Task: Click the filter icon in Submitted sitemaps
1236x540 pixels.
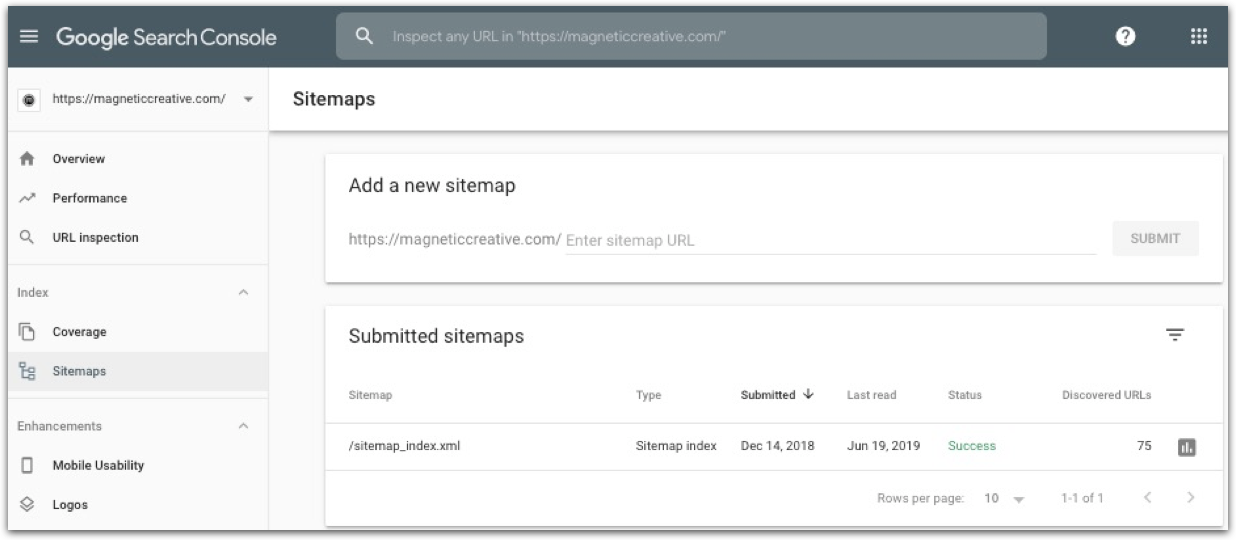Action: [1175, 335]
